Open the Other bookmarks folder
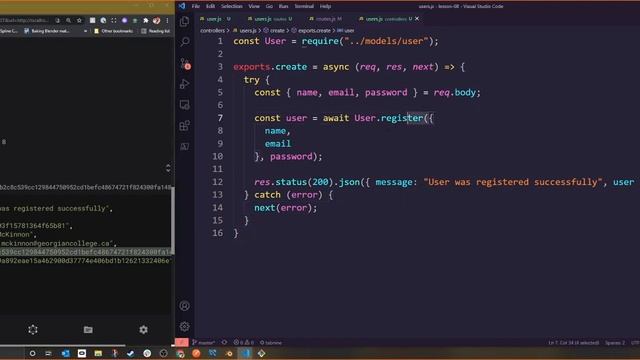Screen dimensions: 640x360 [x=114, y=31]
